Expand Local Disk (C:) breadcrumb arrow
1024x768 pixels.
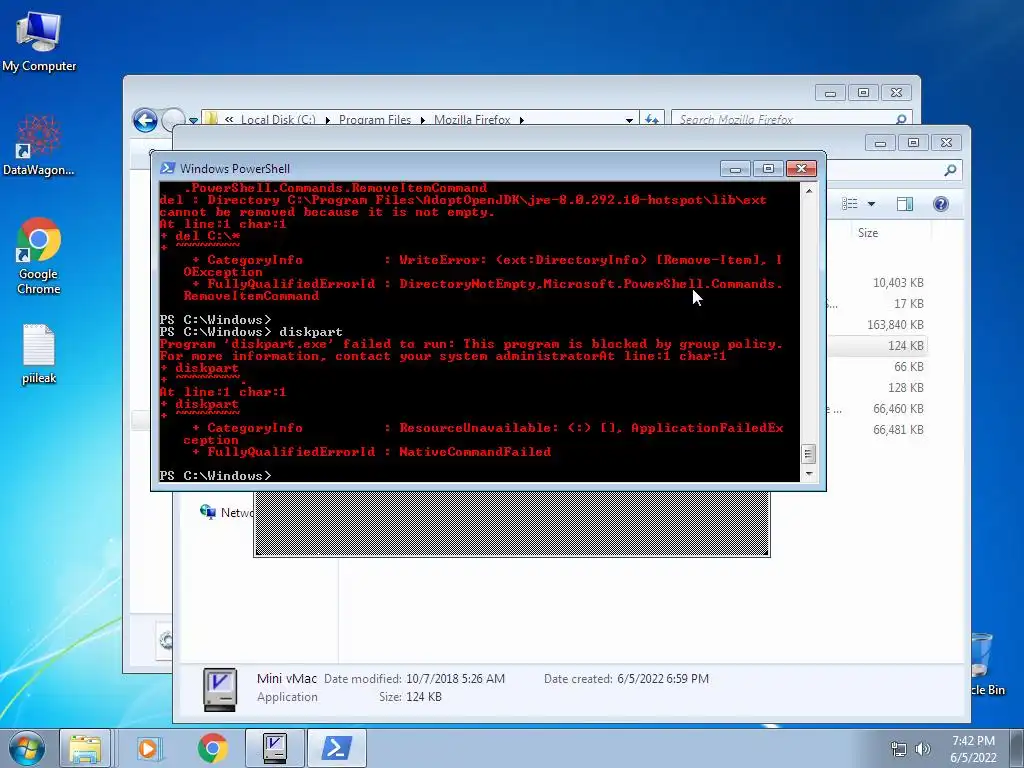click(x=327, y=120)
